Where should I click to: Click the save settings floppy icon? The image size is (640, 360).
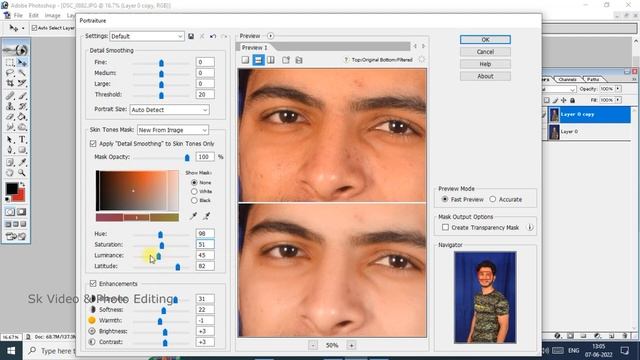tap(191, 36)
